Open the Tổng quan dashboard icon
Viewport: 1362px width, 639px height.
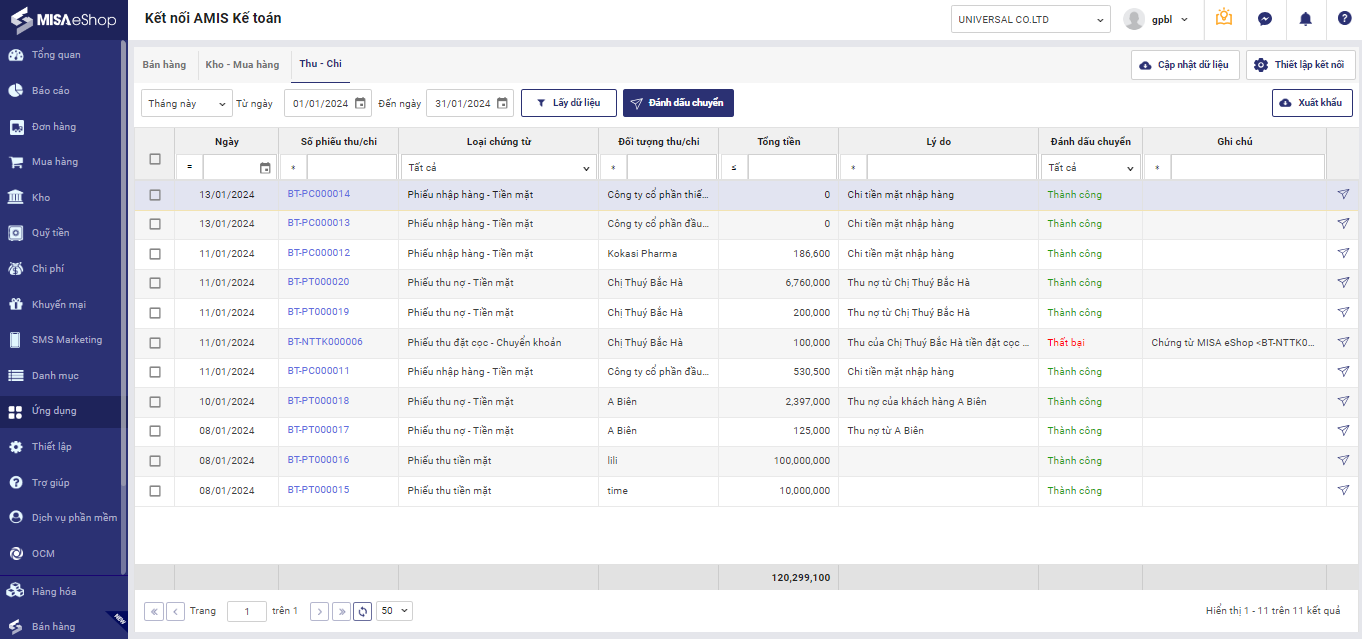(16, 55)
